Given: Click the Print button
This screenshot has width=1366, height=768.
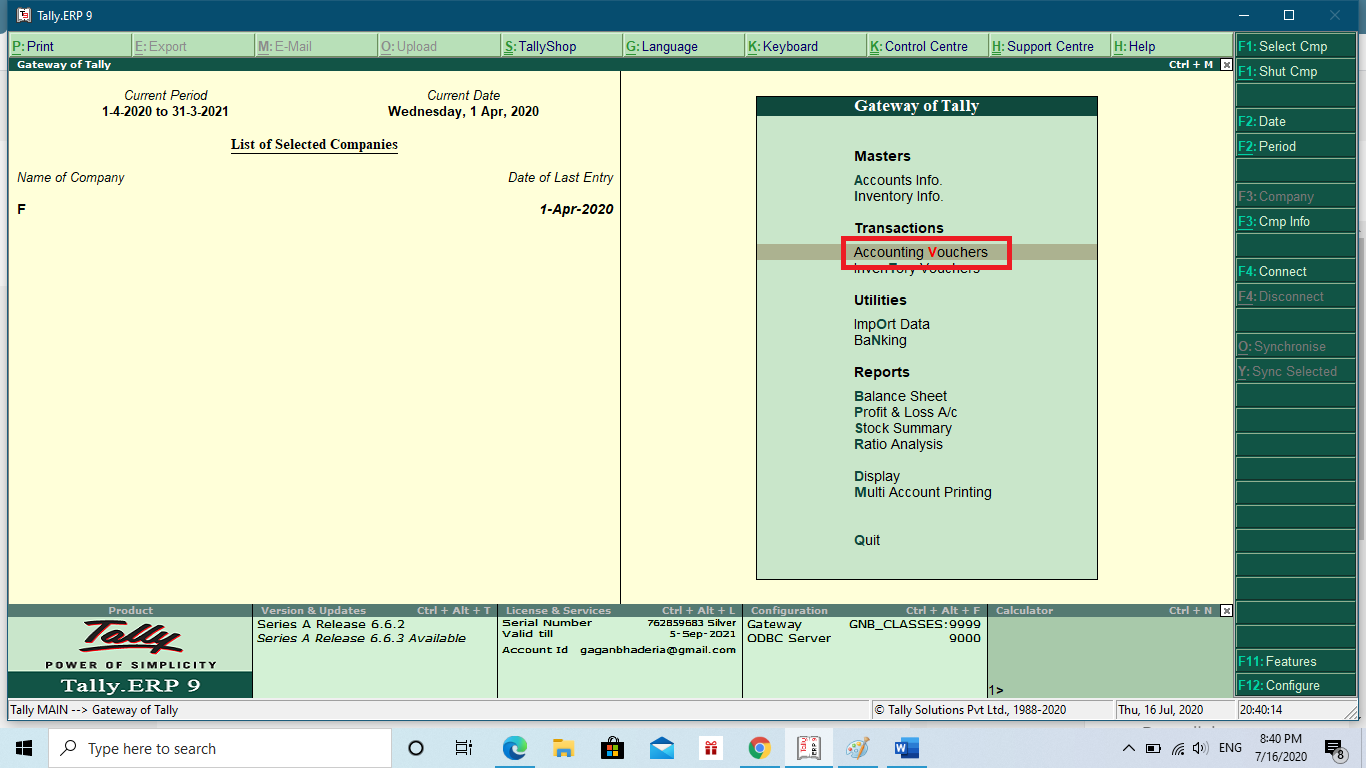Looking at the screenshot, I should pyautogui.click(x=70, y=46).
